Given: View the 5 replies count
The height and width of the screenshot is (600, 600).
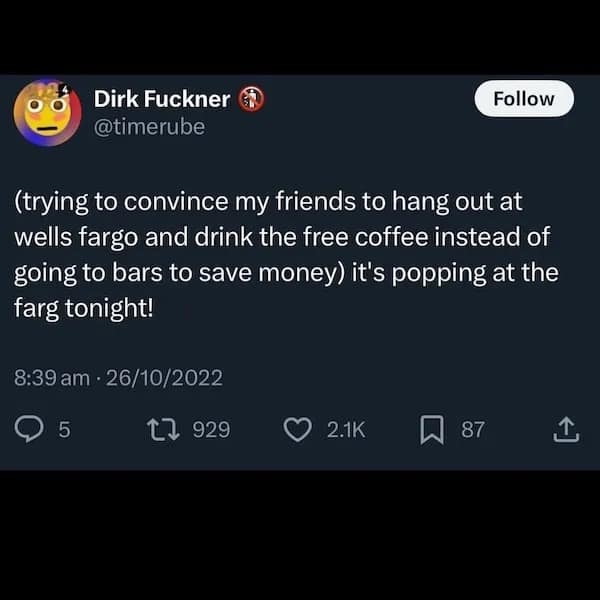Looking at the screenshot, I should click(x=64, y=429).
